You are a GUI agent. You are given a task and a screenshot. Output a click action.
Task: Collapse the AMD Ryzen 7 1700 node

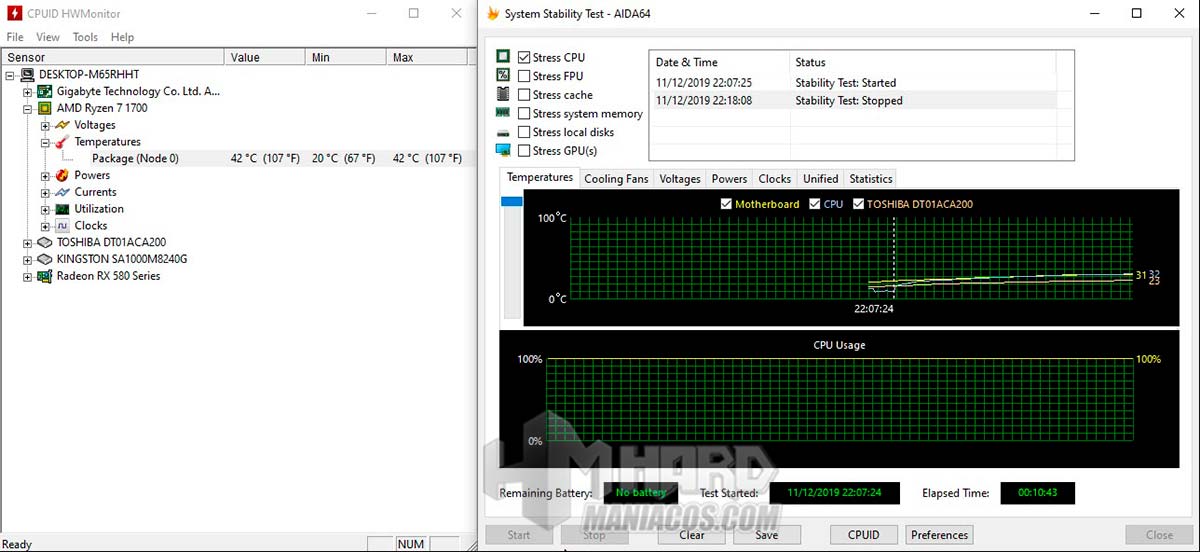pos(28,108)
